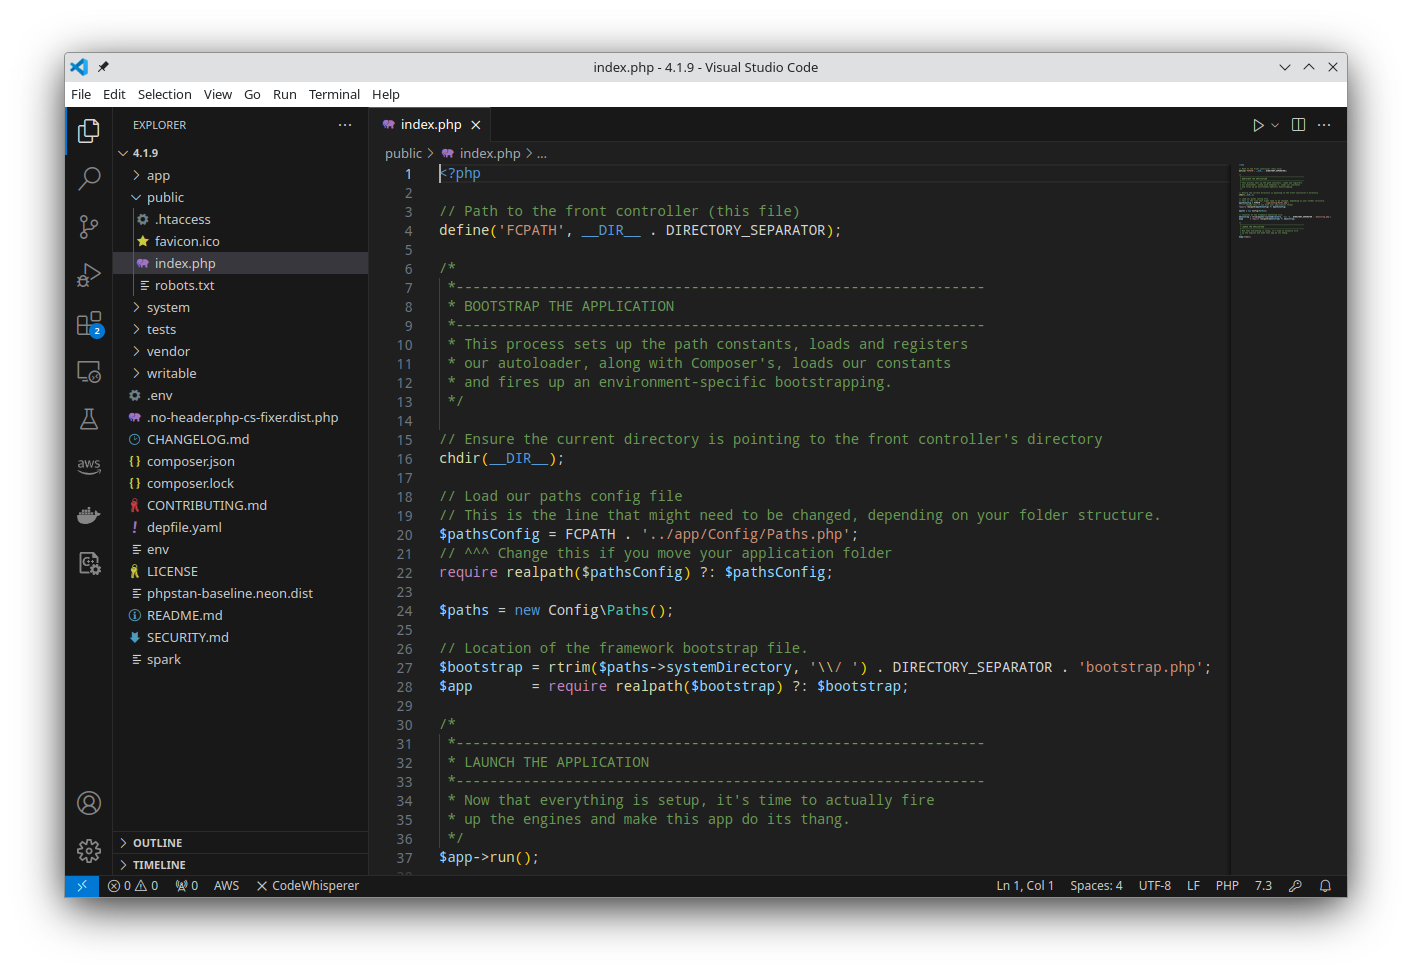Open robots.txt file

(240, 285)
